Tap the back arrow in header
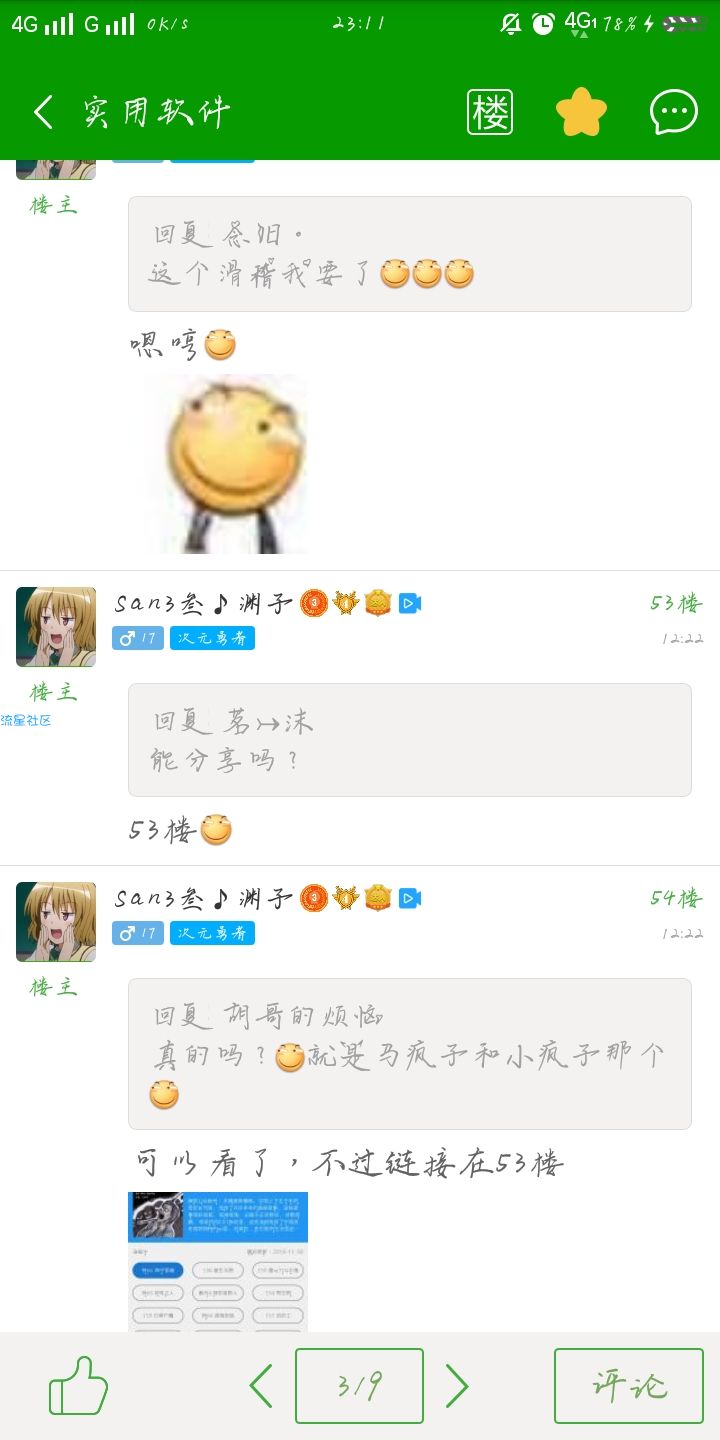Viewport: 720px width, 1440px height. [43, 112]
